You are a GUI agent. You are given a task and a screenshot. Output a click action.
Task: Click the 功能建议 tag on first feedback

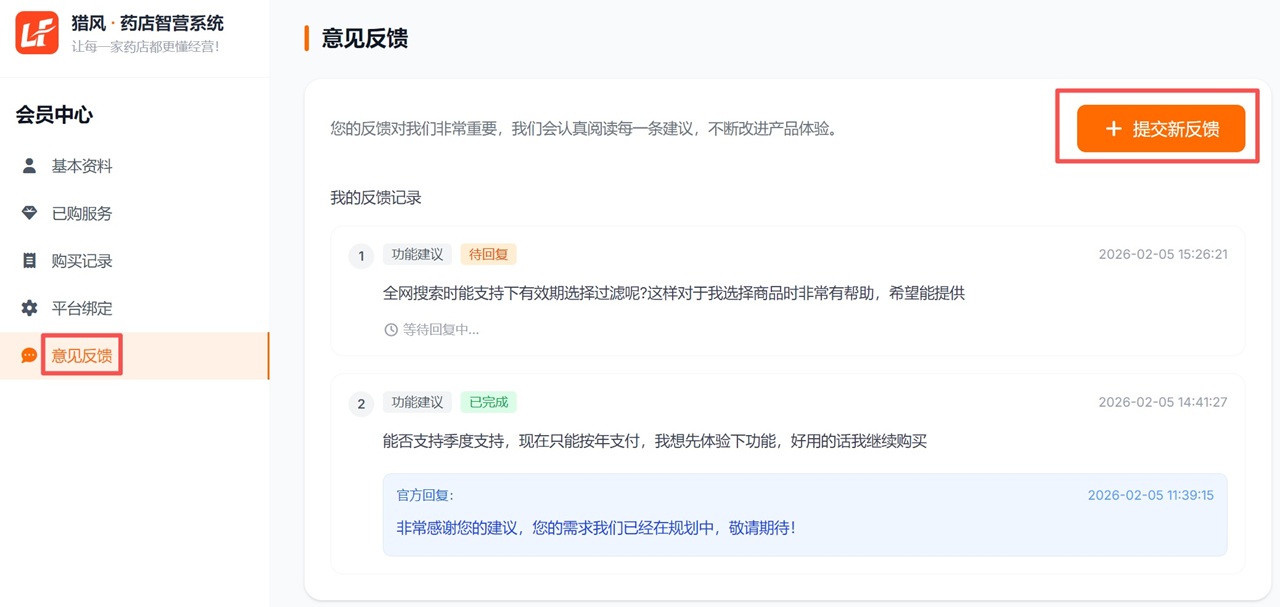(417, 254)
